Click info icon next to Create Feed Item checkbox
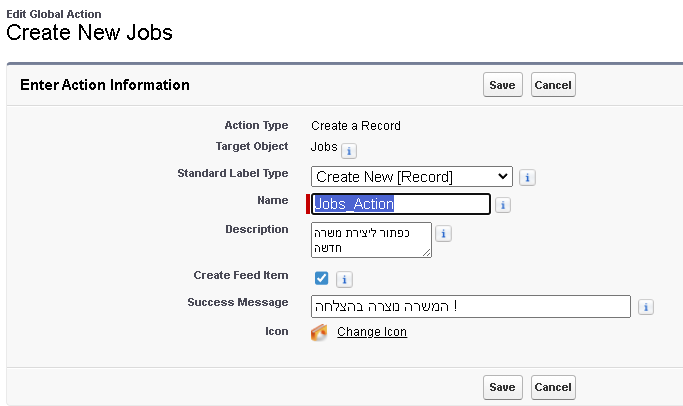683x406 pixels. pos(343,279)
